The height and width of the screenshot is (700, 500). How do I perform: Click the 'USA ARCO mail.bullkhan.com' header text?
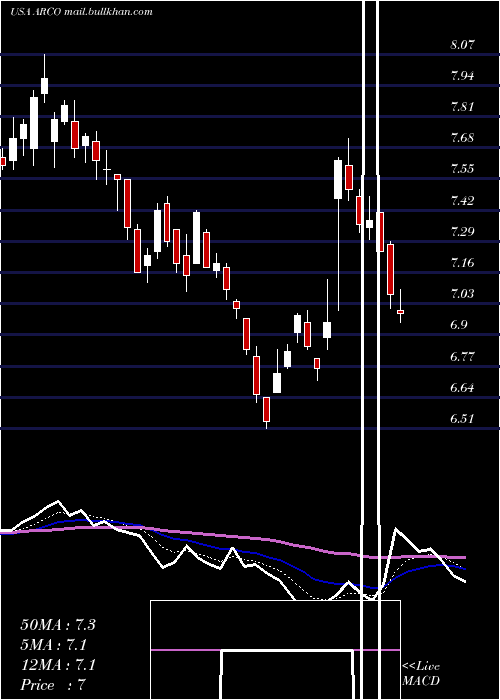click(81, 12)
